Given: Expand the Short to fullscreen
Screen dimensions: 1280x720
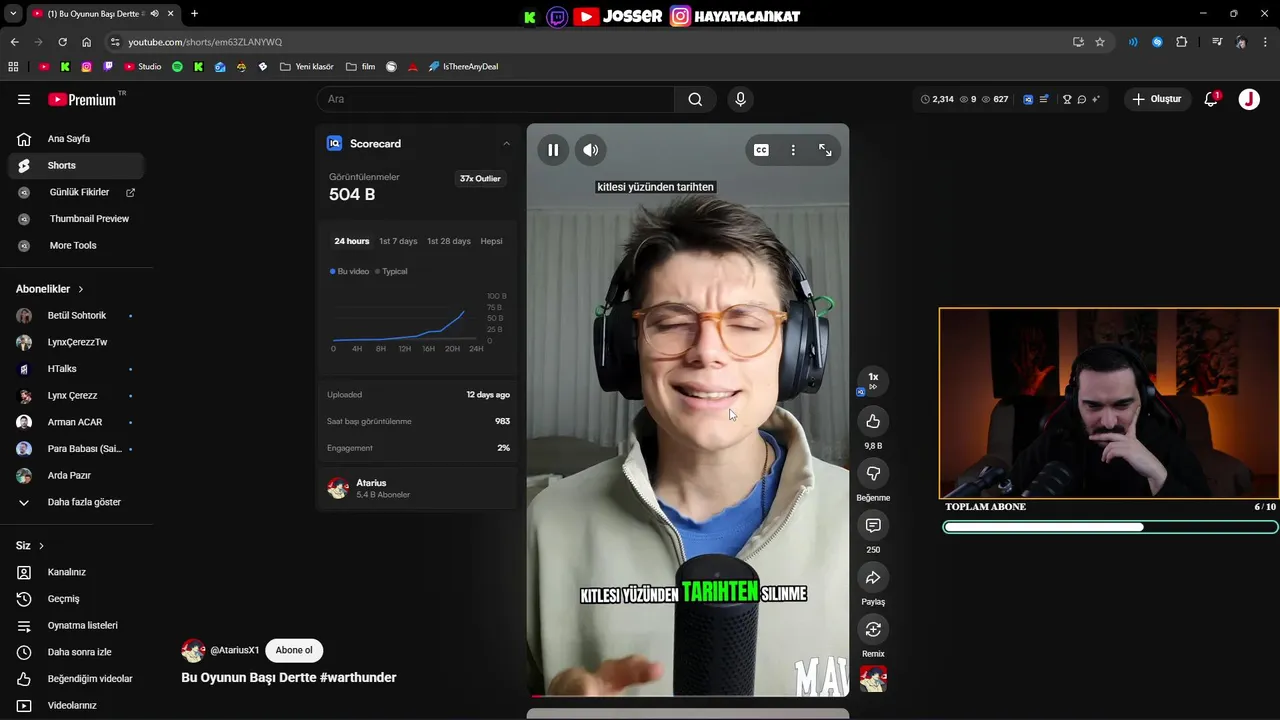Looking at the screenshot, I should pyautogui.click(x=825, y=150).
